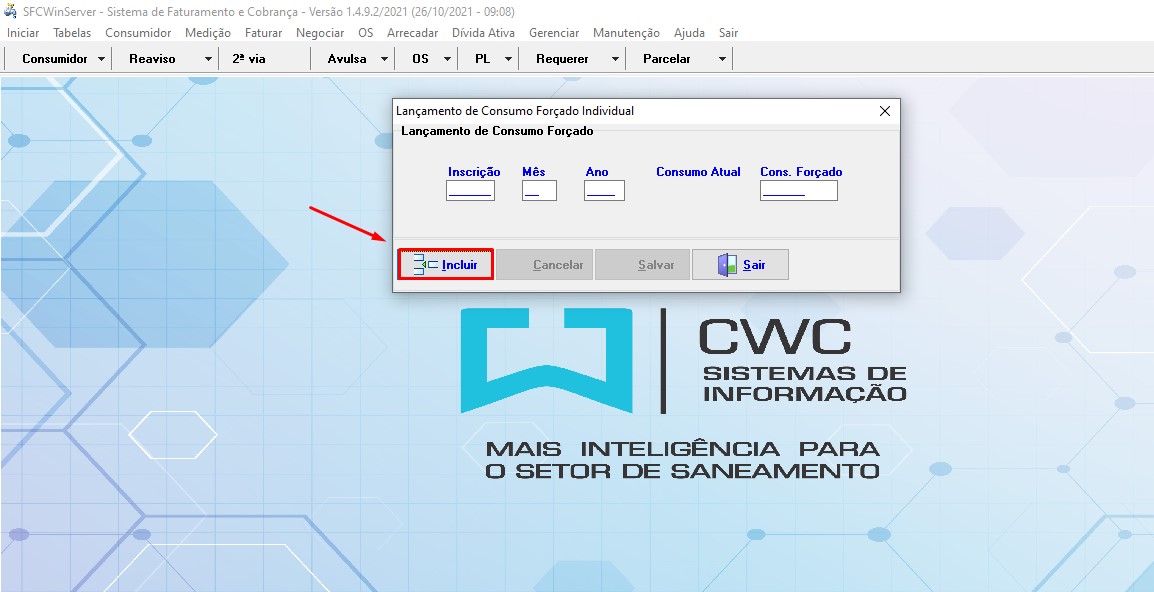Expand the Consumidor toolbar dropdown arrow
Viewport: 1154px width, 592px height.
pyautogui.click(x=101, y=59)
